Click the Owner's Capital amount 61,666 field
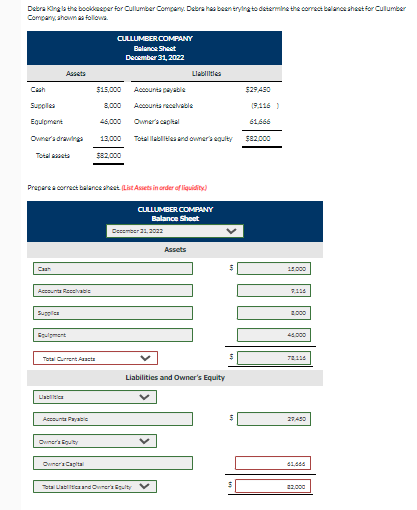417x510 pixels. pos(273,463)
